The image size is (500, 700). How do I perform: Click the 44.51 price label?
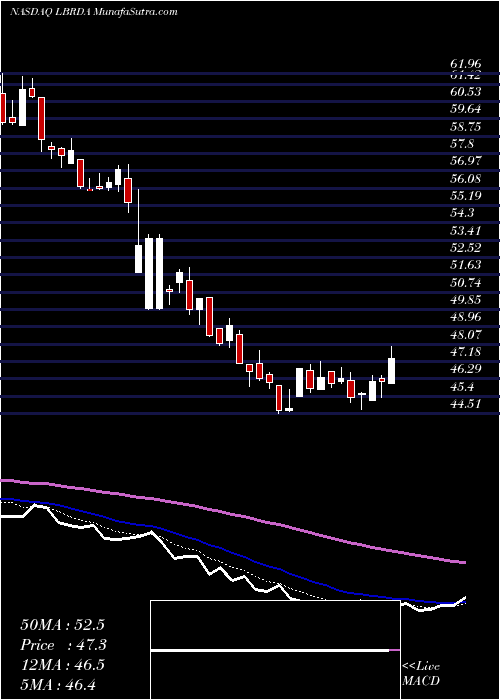click(466, 404)
